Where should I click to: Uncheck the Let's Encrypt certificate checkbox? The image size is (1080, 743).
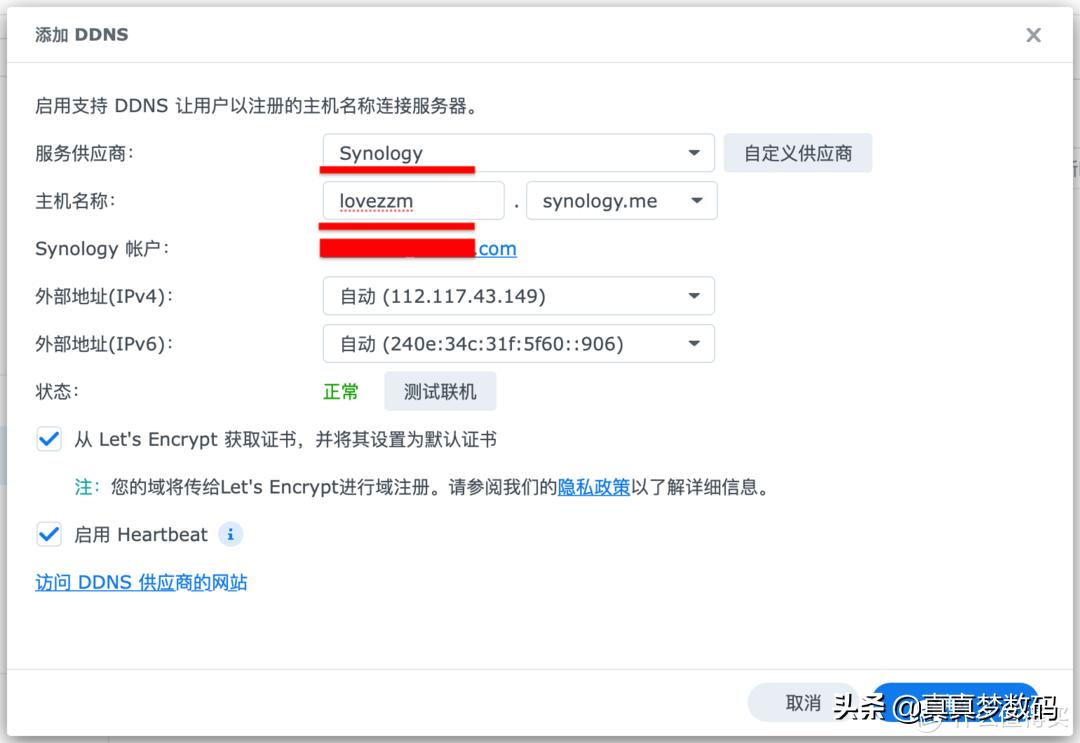[49, 438]
